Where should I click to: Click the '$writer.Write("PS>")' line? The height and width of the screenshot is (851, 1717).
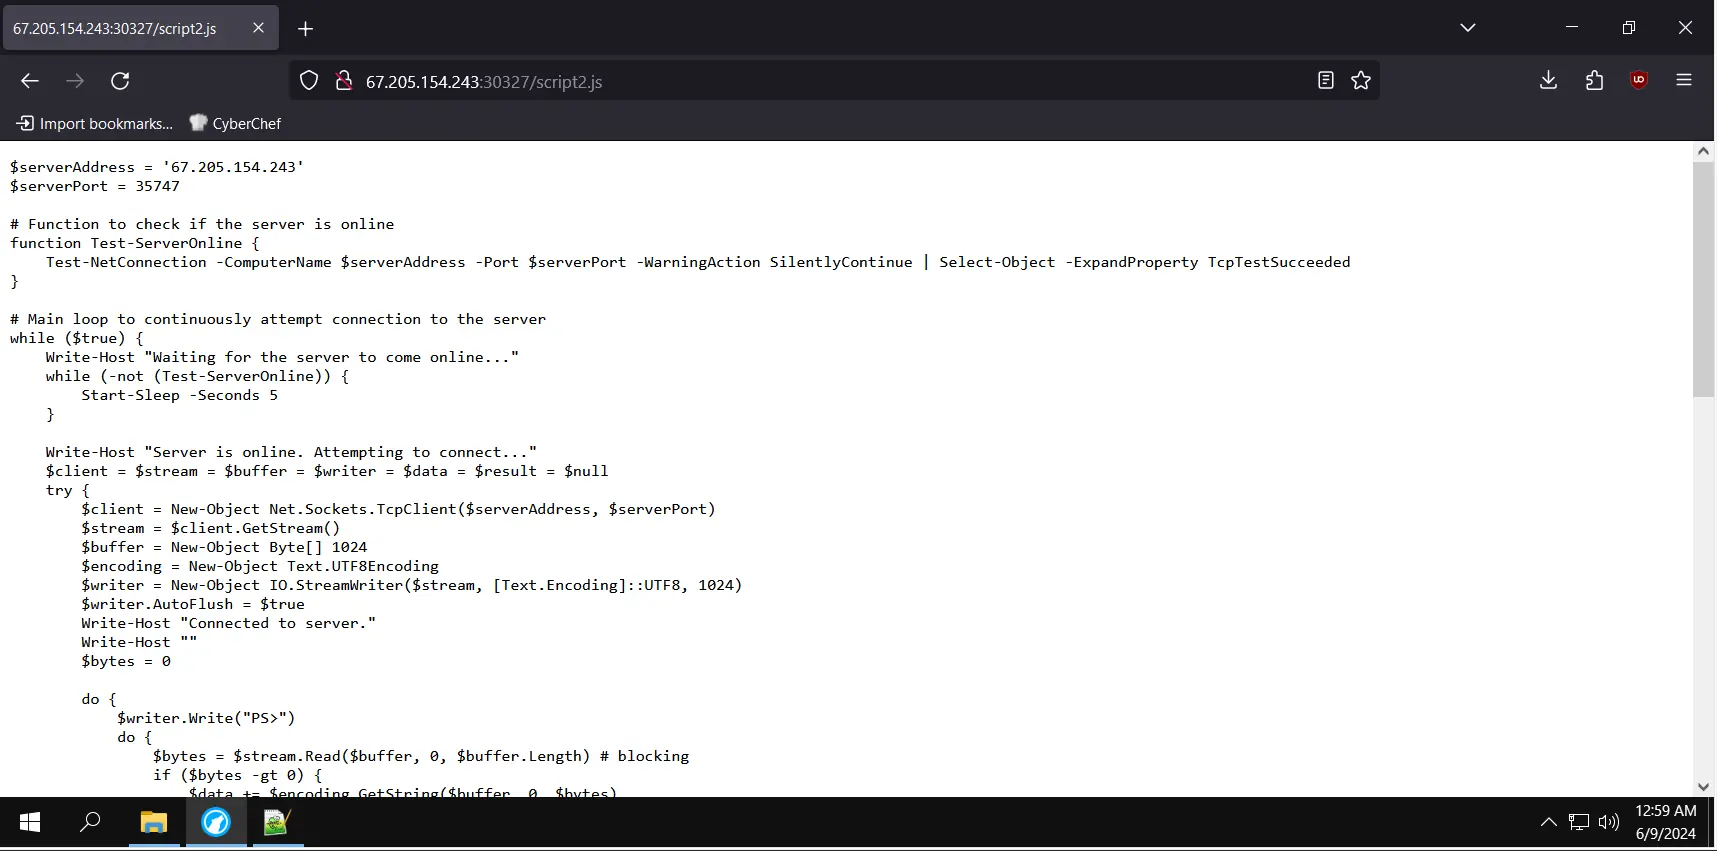point(206,718)
